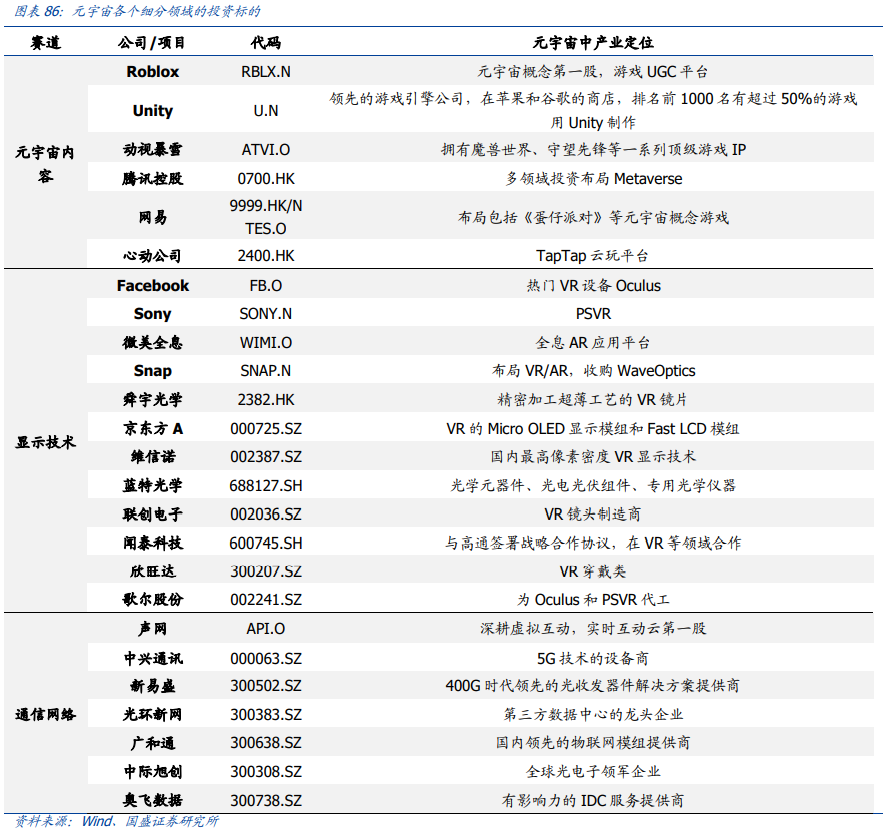Select code 600745.SH
This screenshot has width=887, height=833.
[266, 543]
